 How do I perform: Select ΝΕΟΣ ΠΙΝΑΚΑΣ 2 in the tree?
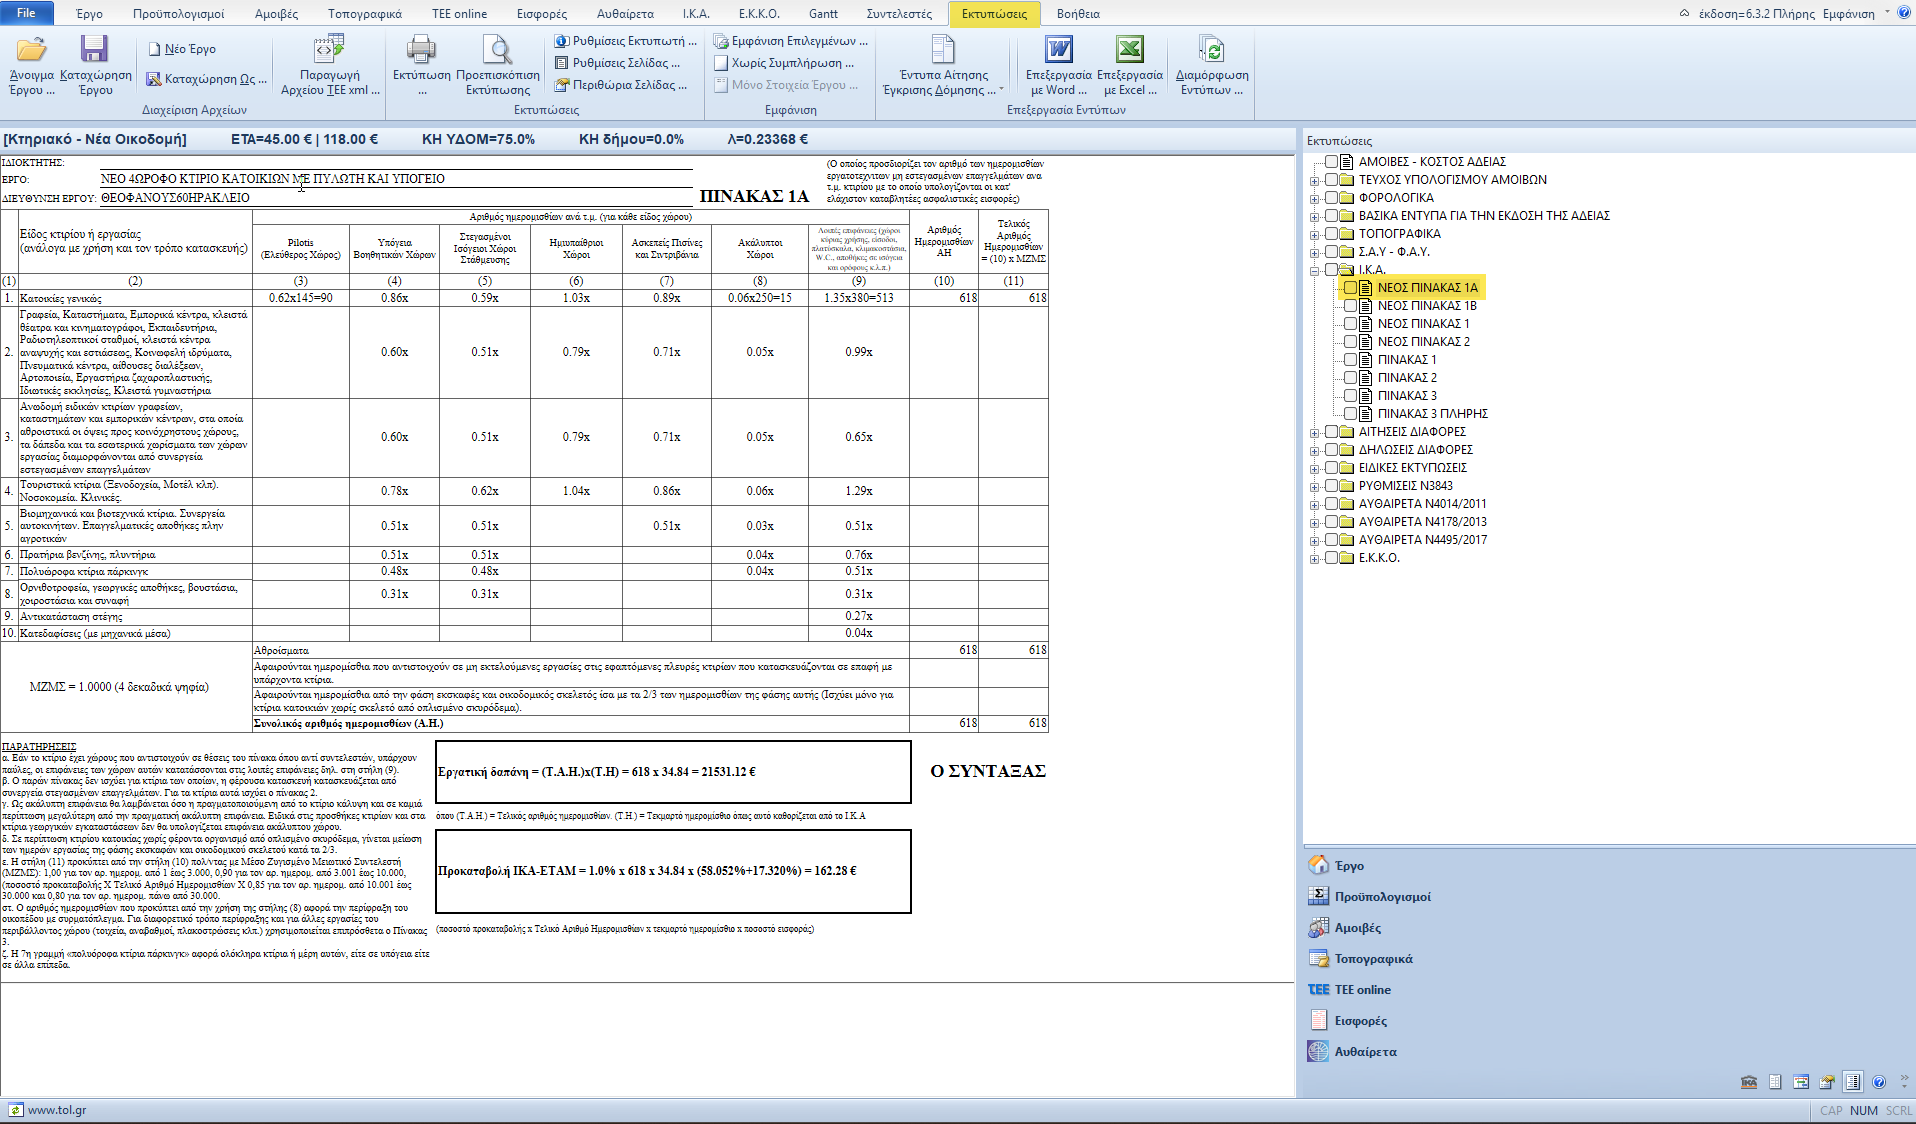point(1423,342)
